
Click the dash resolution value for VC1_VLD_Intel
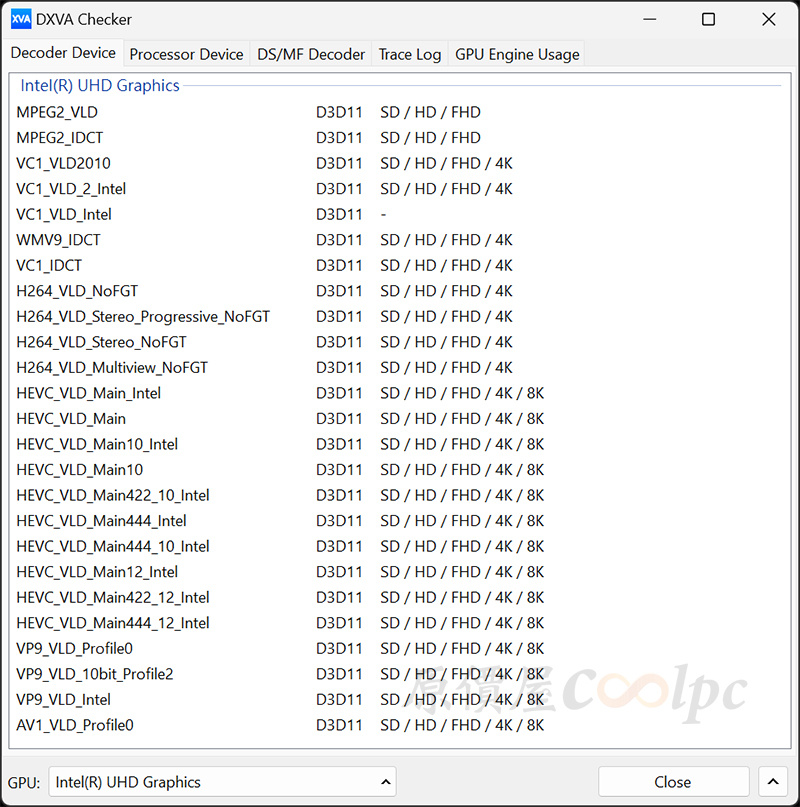coord(384,215)
